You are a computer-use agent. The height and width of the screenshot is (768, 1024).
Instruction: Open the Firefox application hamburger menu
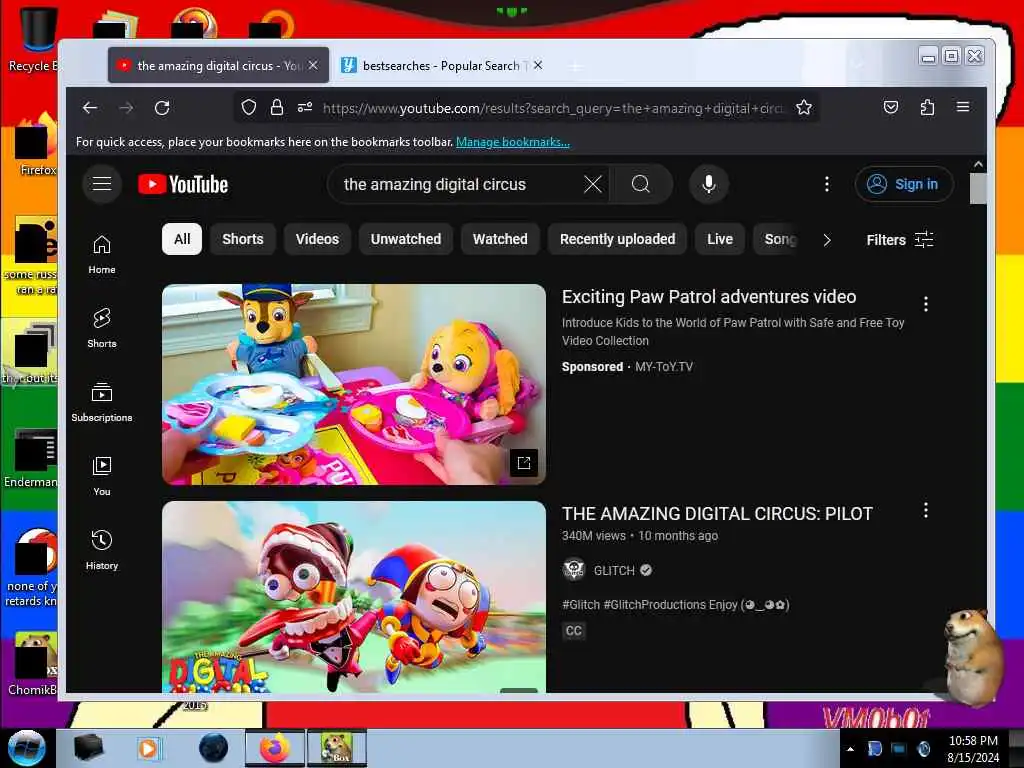(963, 107)
